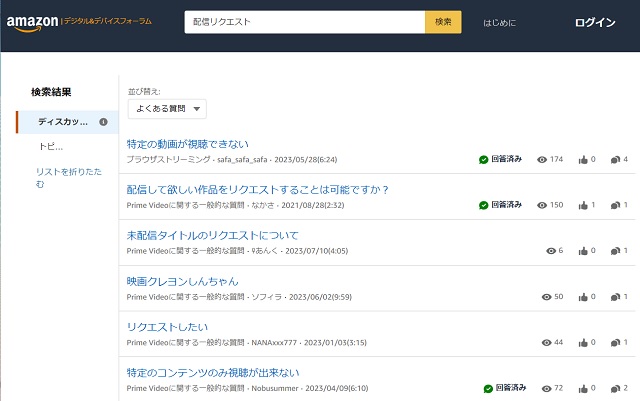Click the date 2023/07/10(4:05)
Viewport: 640px width, 401px height.
click(317, 251)
